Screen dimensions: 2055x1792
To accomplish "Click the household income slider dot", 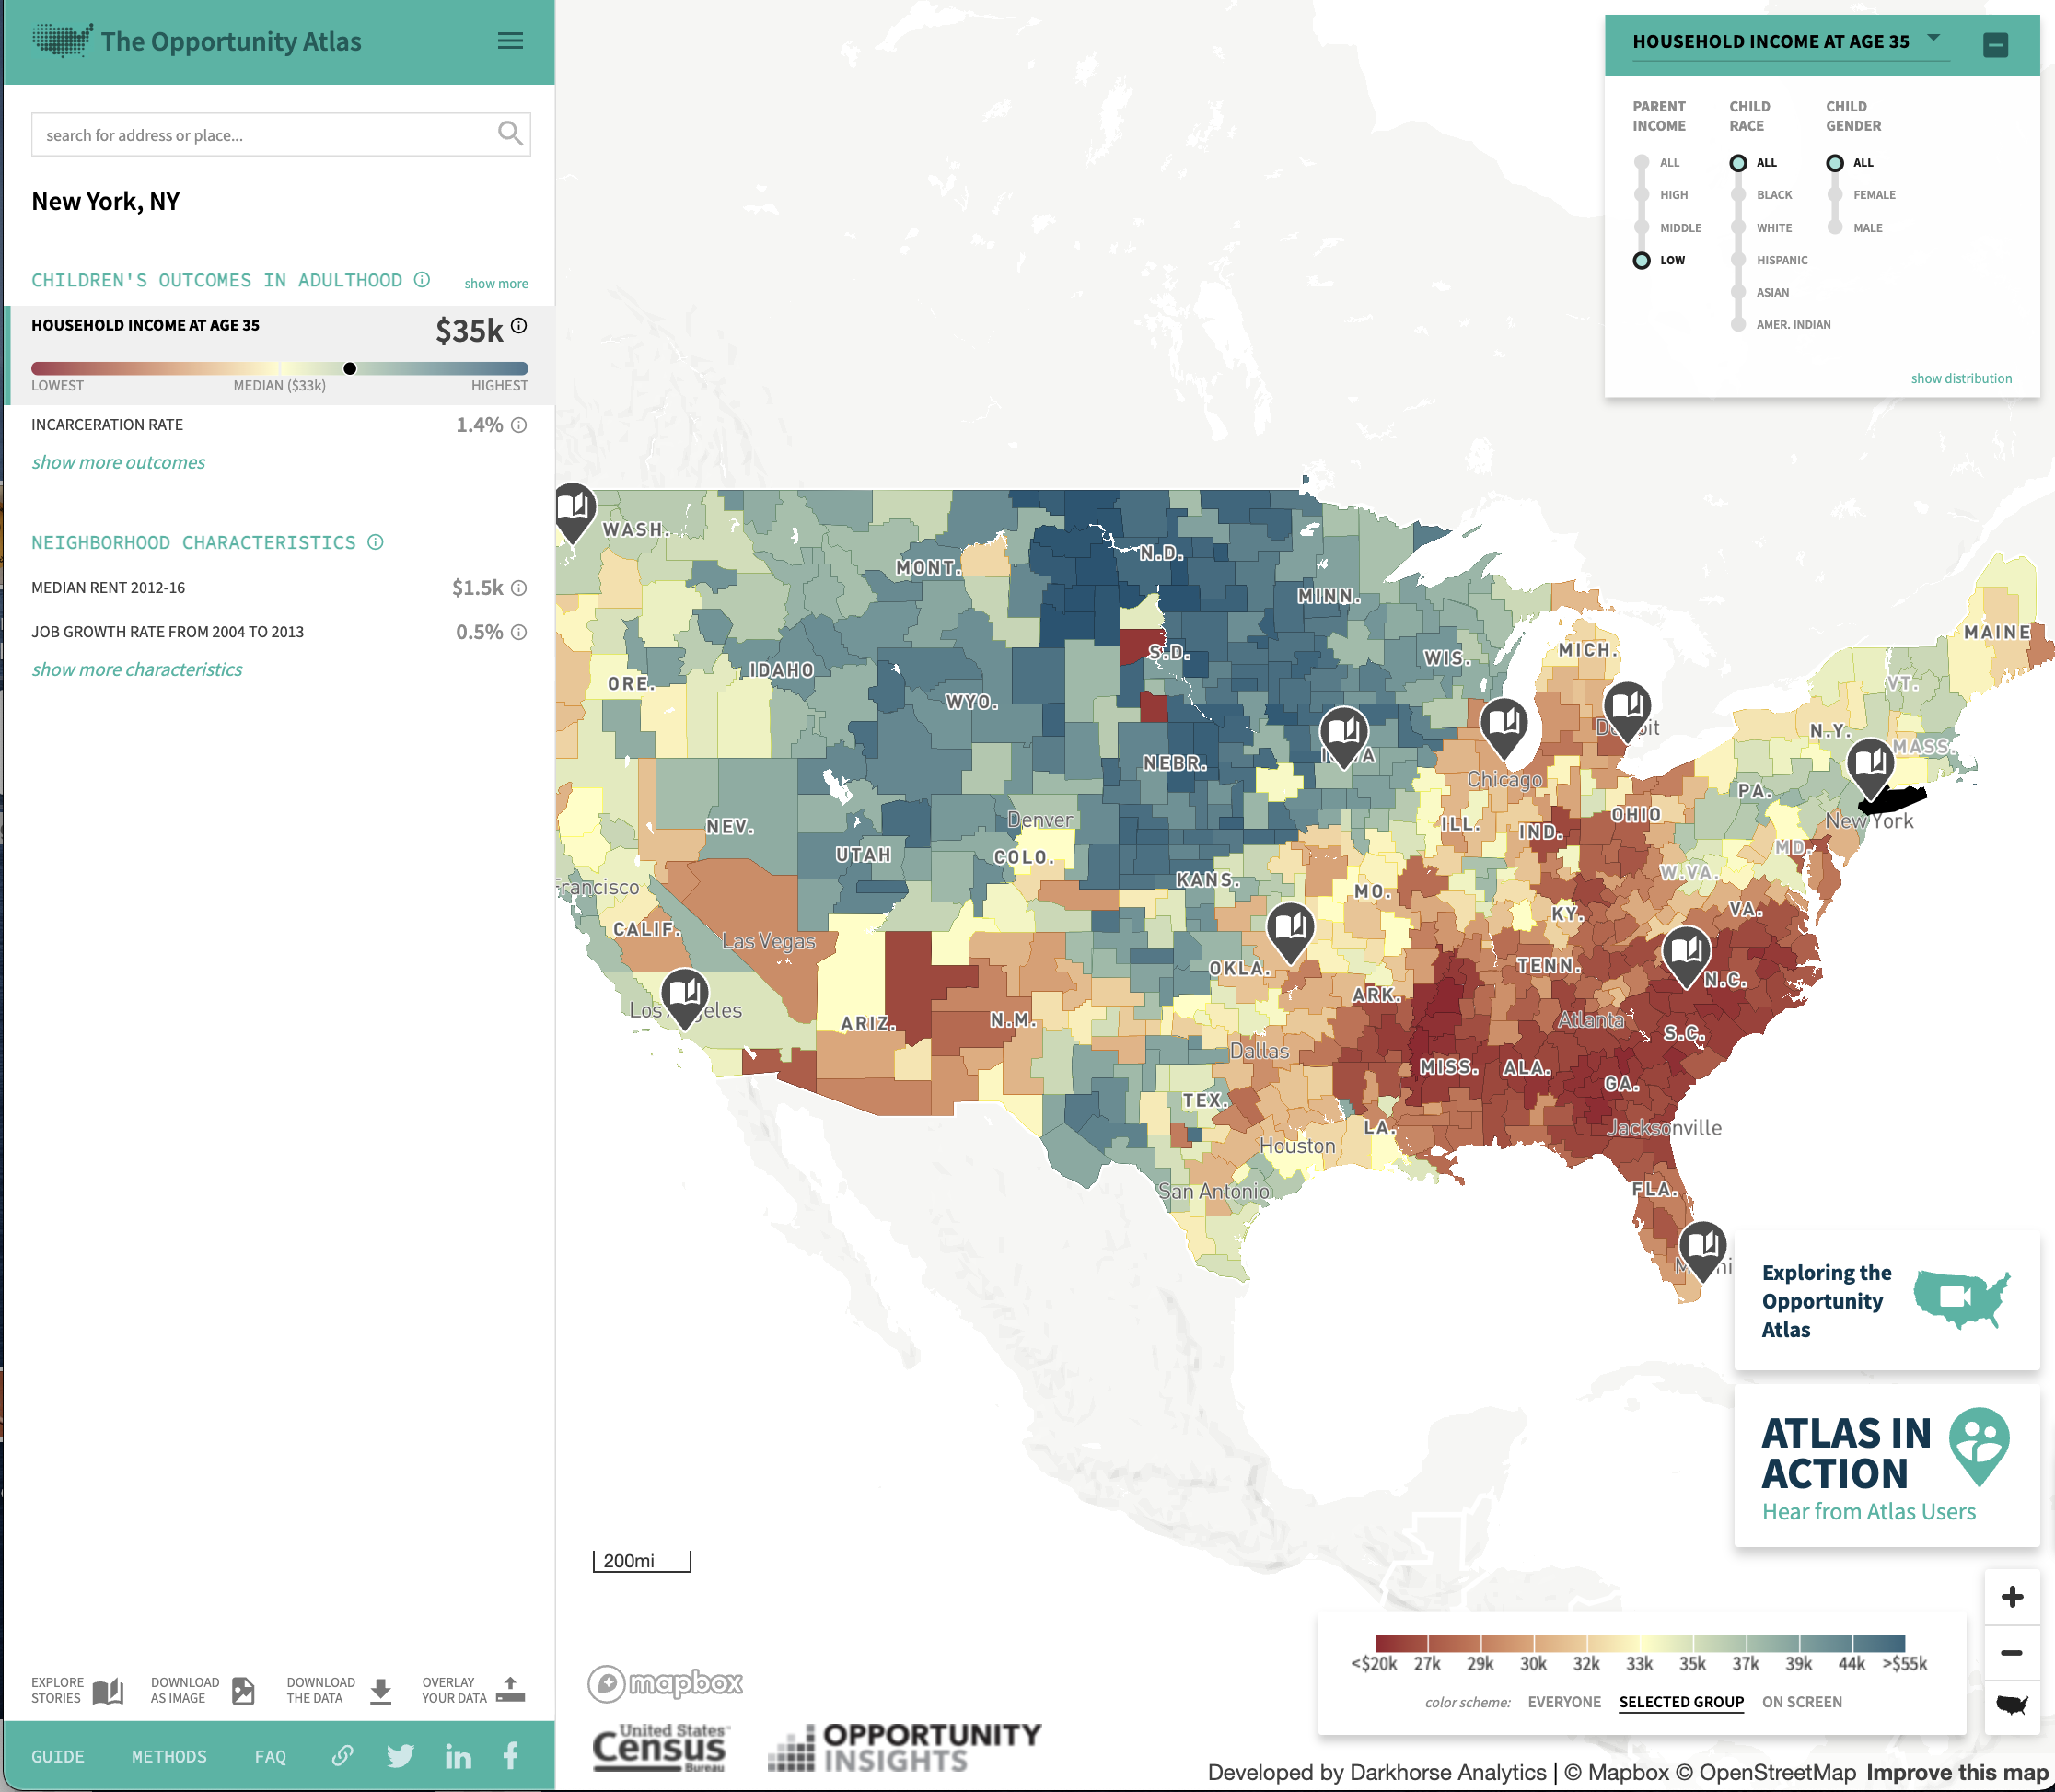I will click(x=350, y=369).
